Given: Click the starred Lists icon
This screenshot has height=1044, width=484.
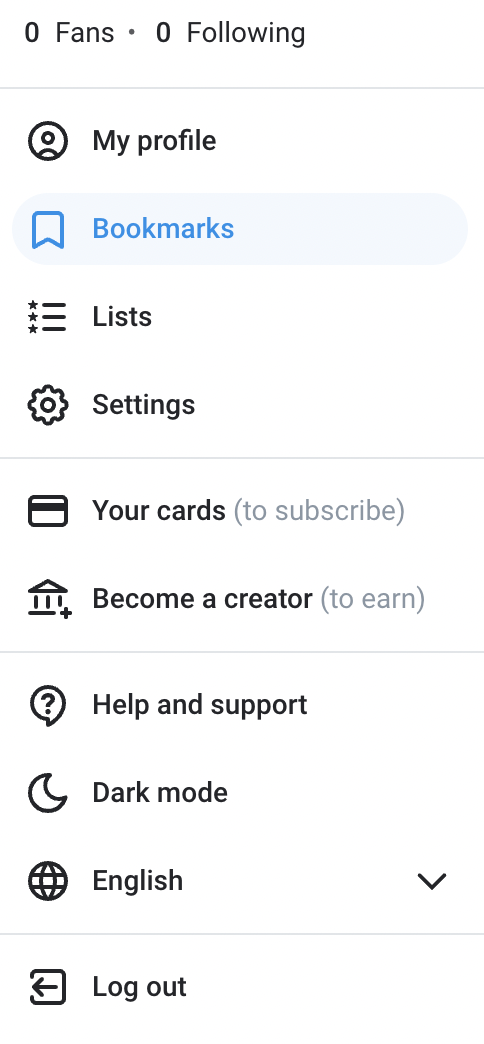Looking at the screenshot, I should point(47,317).
